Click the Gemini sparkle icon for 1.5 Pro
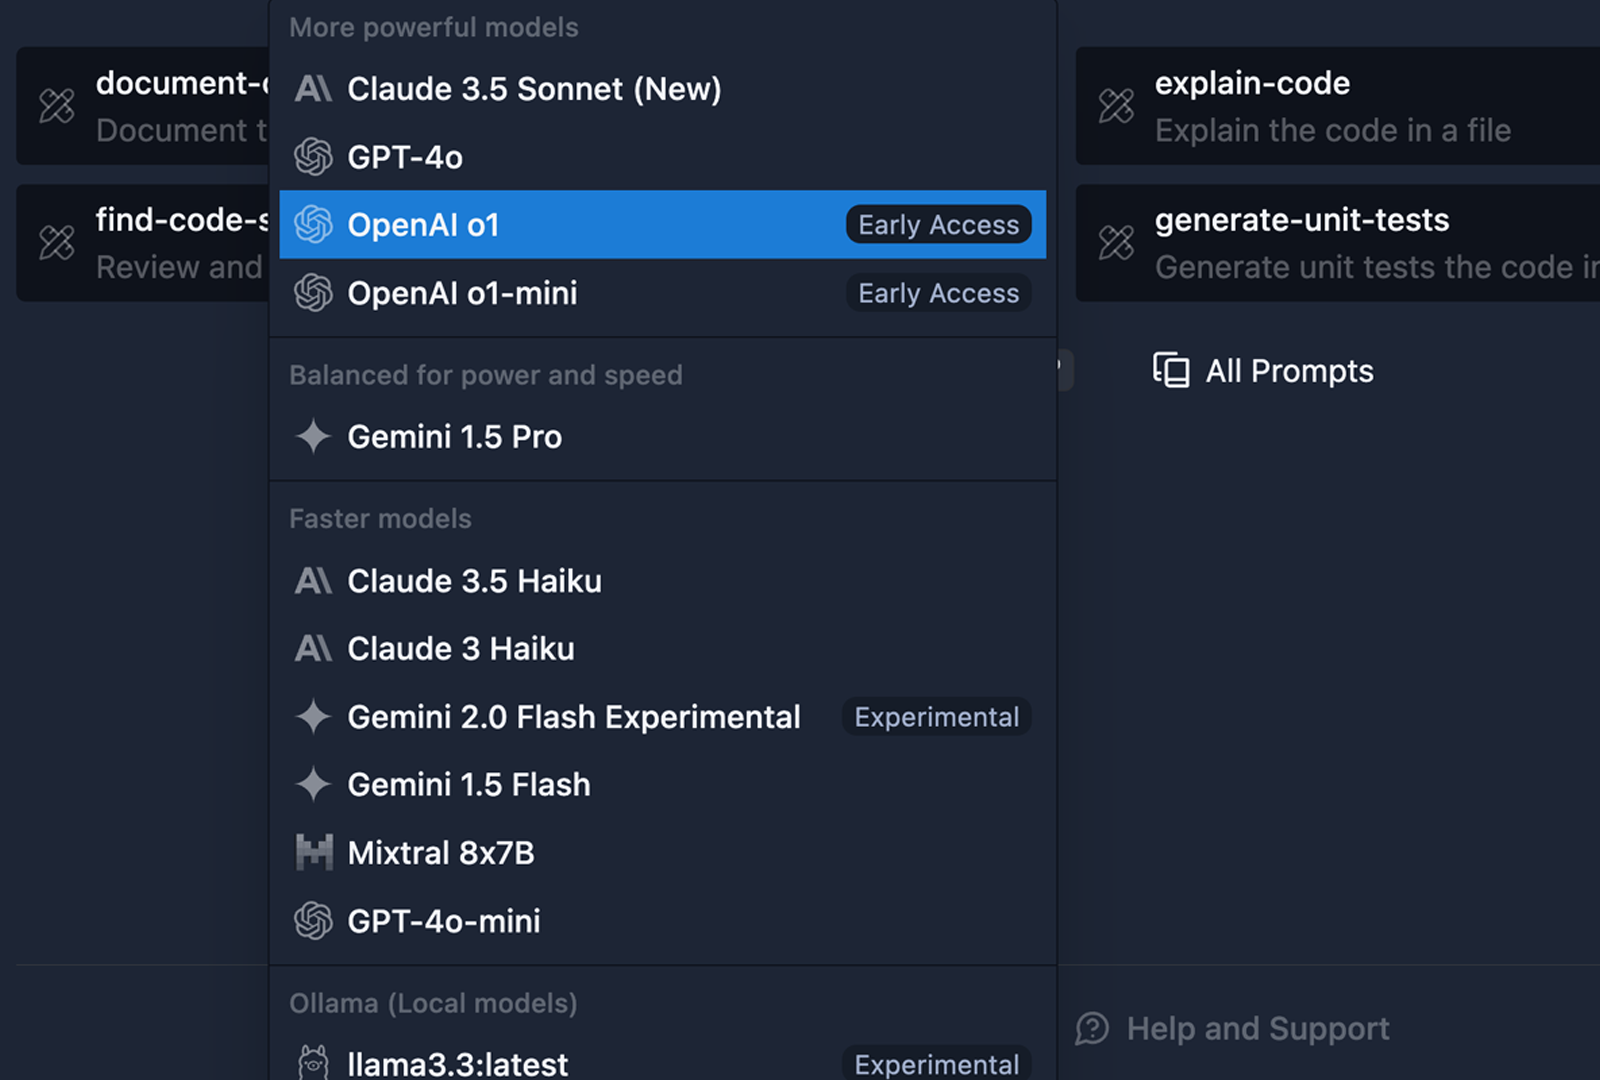The height and width of the screenshot is (1080, 1600). [313, 437]
